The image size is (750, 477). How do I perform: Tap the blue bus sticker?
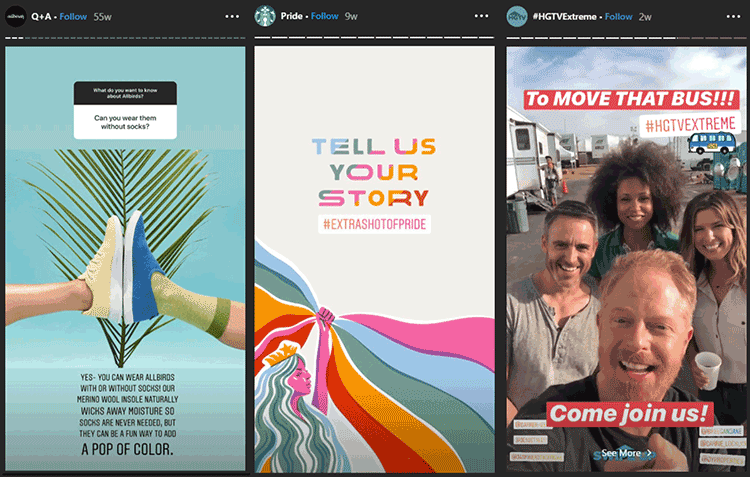tap(713, 143)
